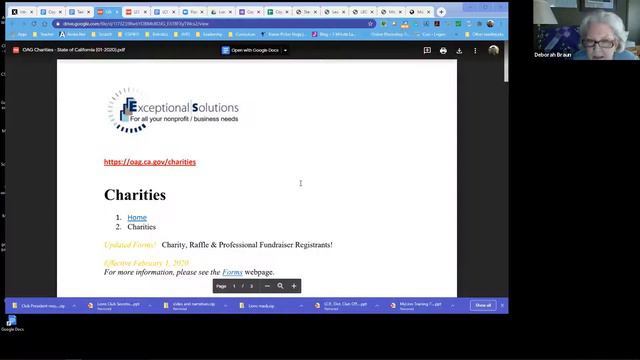This screenshot has width=640, height=360.
Task: Bookmark page with the star icon
Action: pos(370,24)
